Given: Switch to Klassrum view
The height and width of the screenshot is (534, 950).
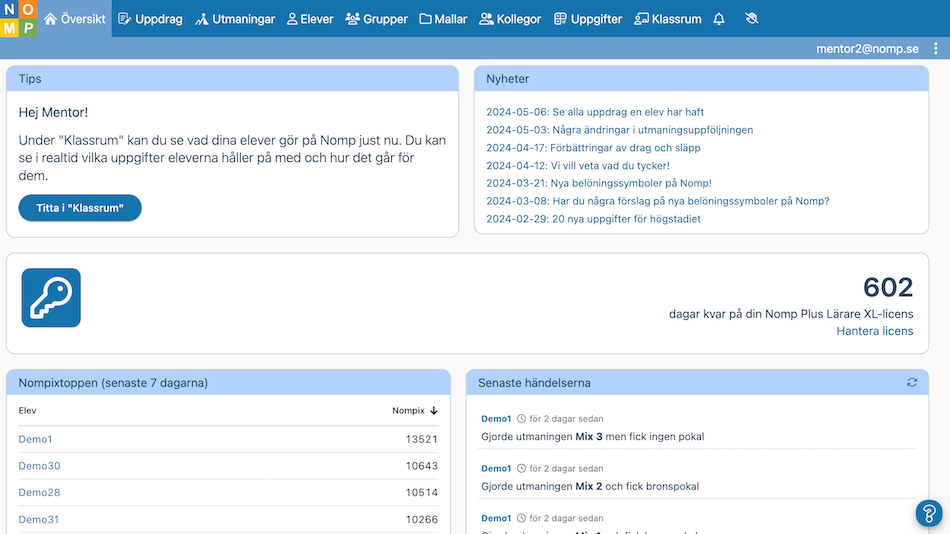Looking at the screenshot, I should 668,19.
